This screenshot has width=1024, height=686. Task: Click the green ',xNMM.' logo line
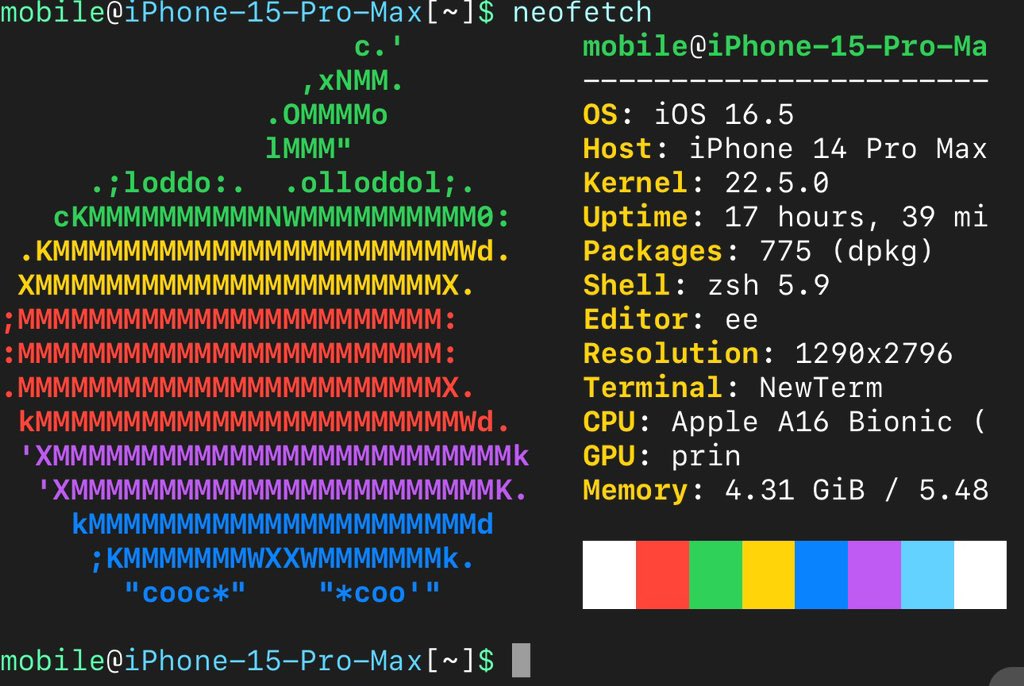pos(352,81)
